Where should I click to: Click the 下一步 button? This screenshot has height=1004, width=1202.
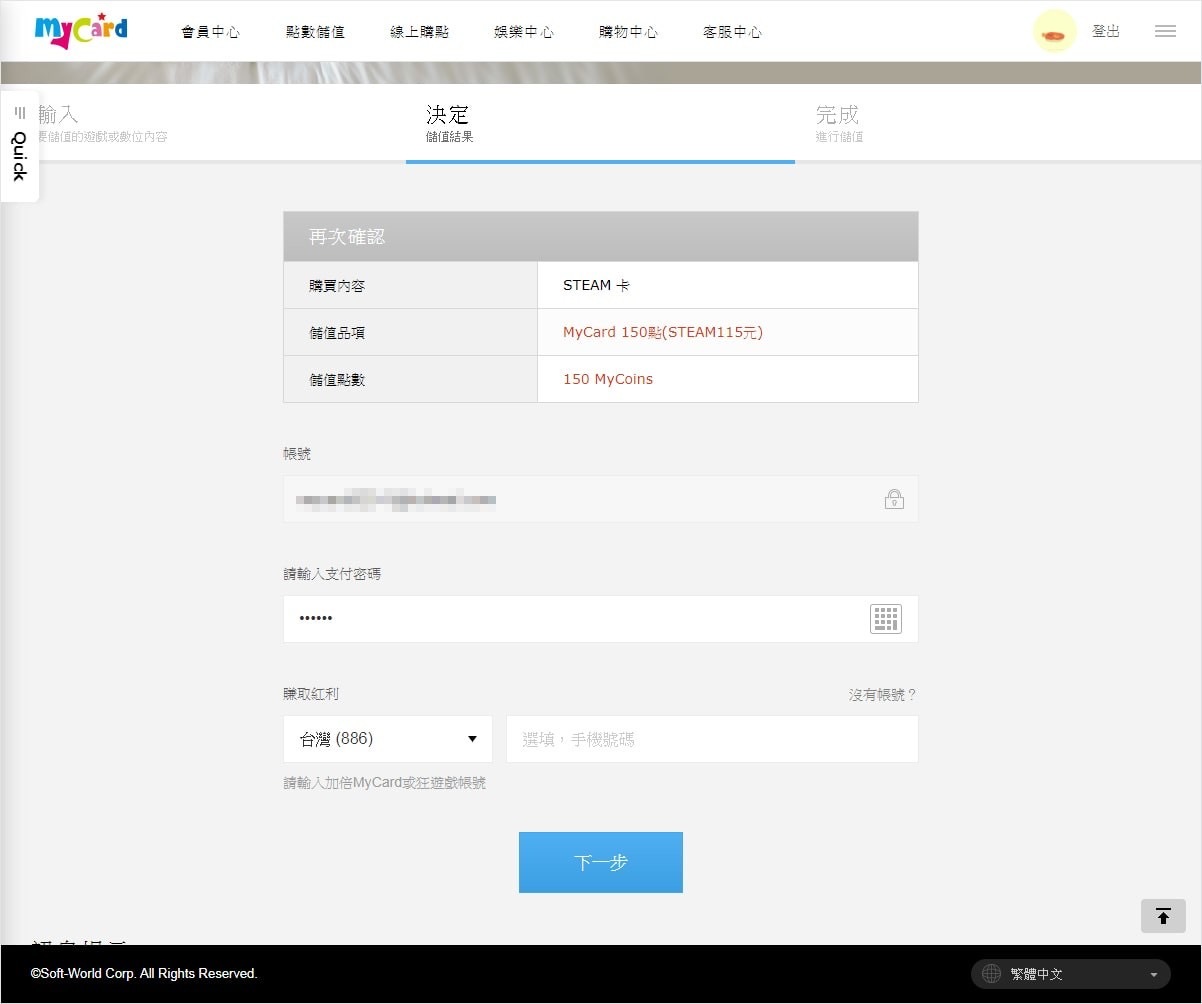pyautogui.click(x=601, y=862)
